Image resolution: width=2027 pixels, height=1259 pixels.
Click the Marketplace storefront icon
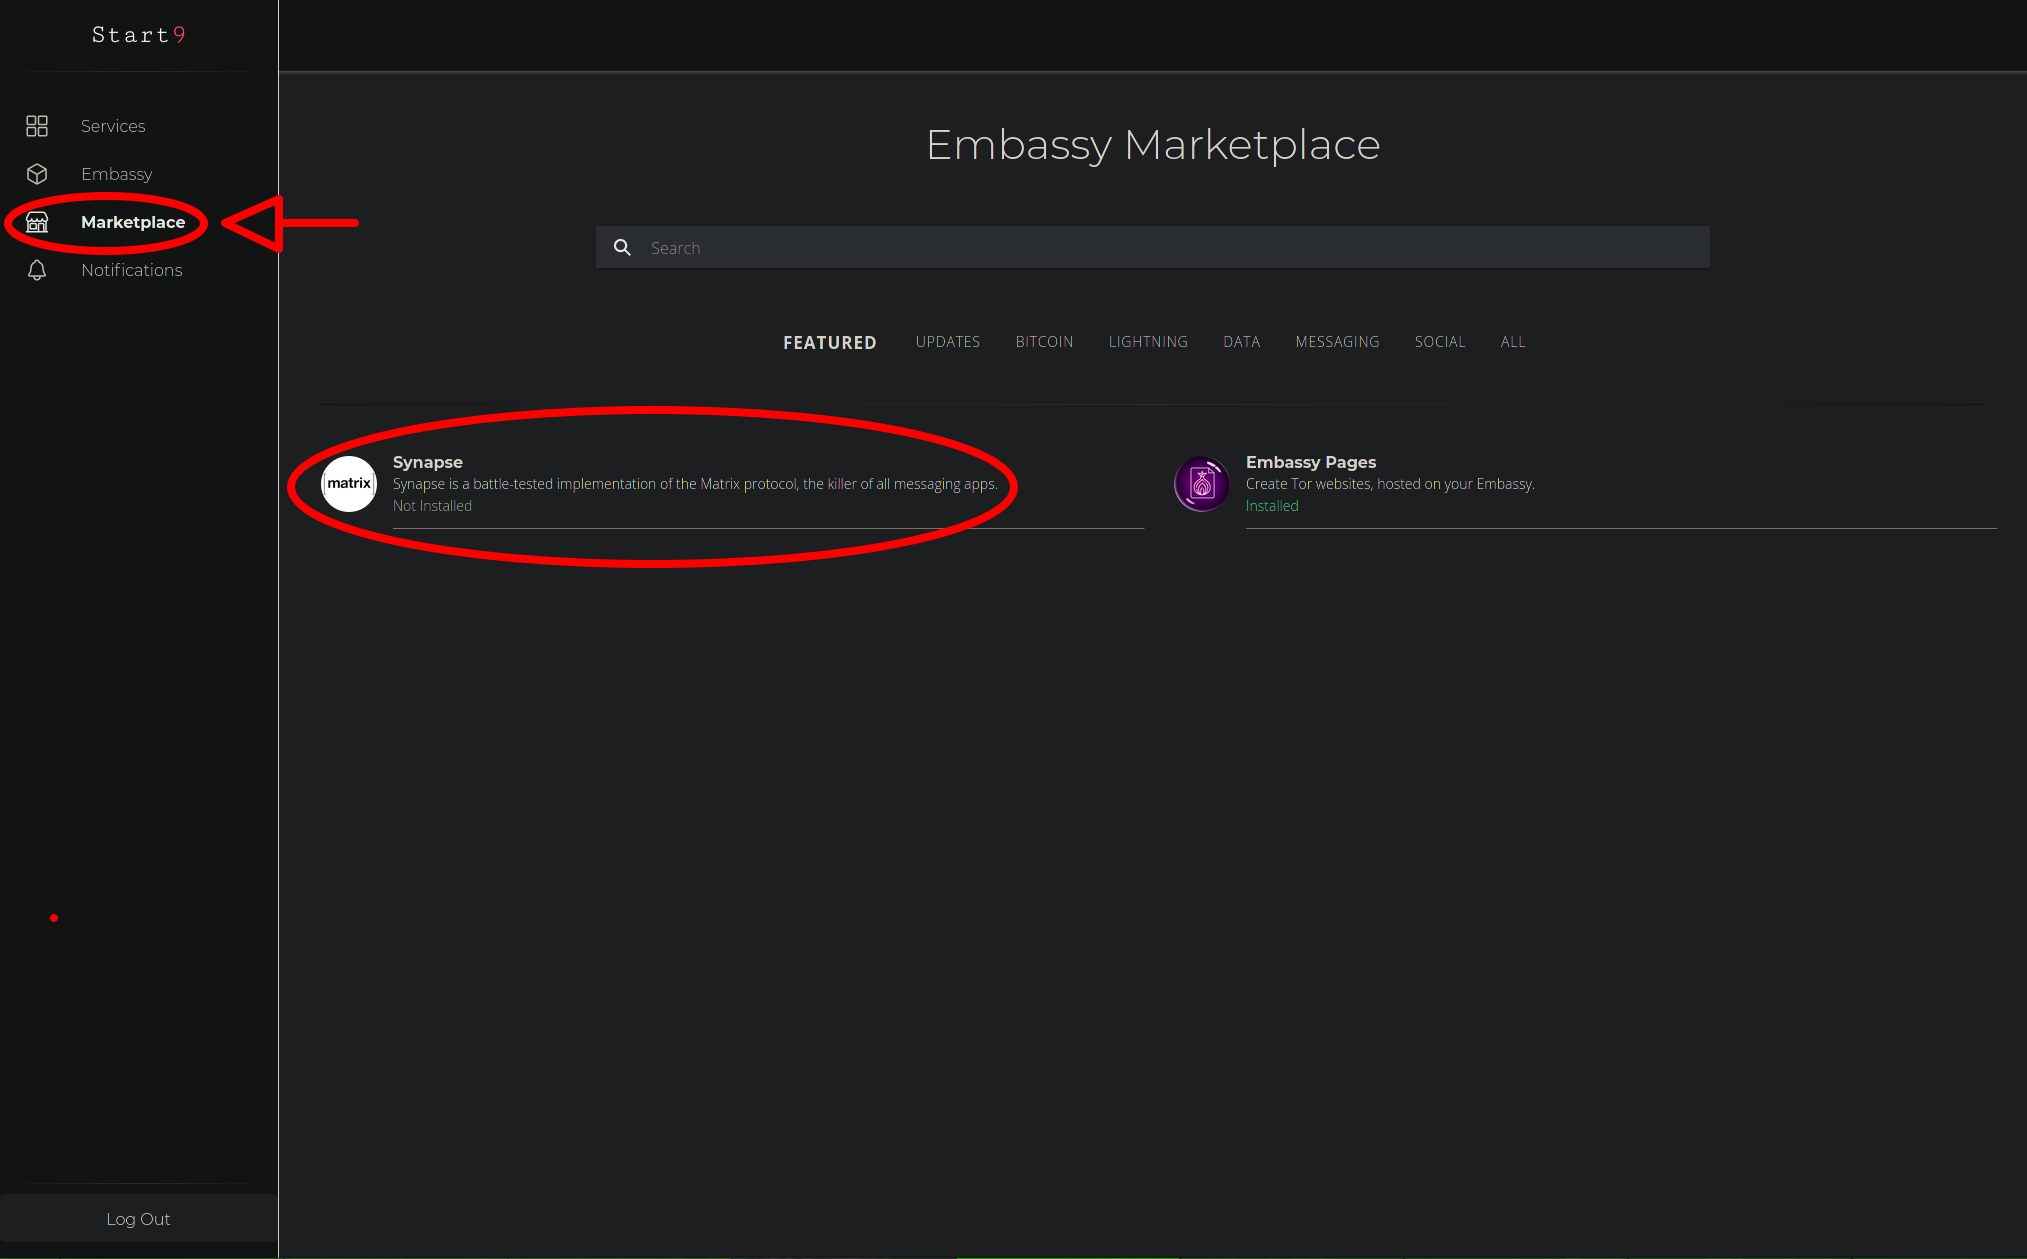tap(37, 222)
